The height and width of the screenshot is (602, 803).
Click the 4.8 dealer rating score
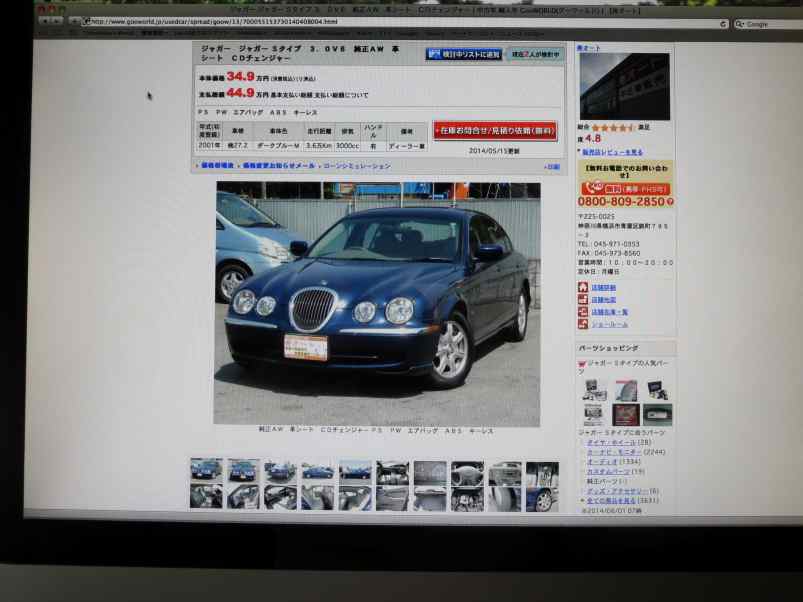593,139
